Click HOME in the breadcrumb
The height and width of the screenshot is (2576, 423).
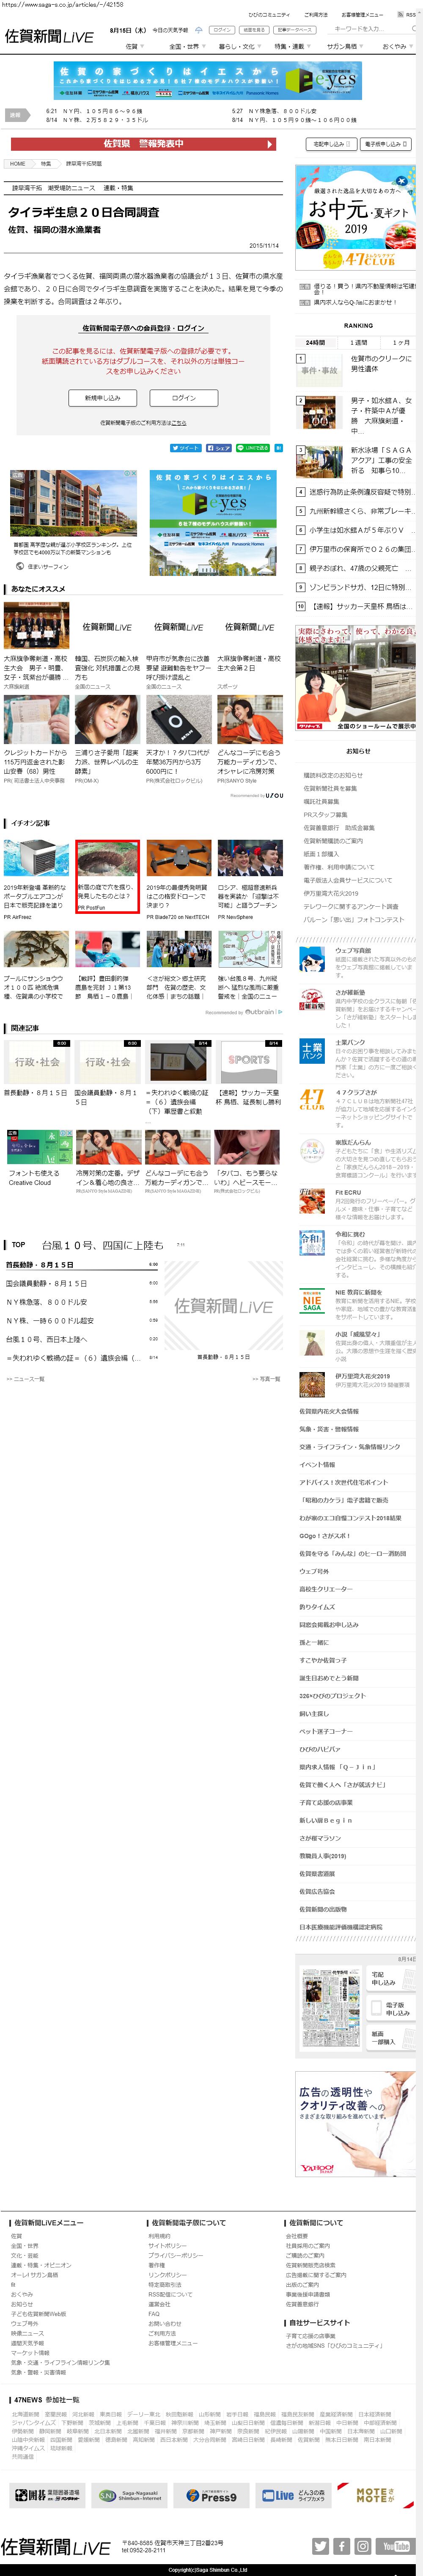pyautogui.click(x=18, y=163)
